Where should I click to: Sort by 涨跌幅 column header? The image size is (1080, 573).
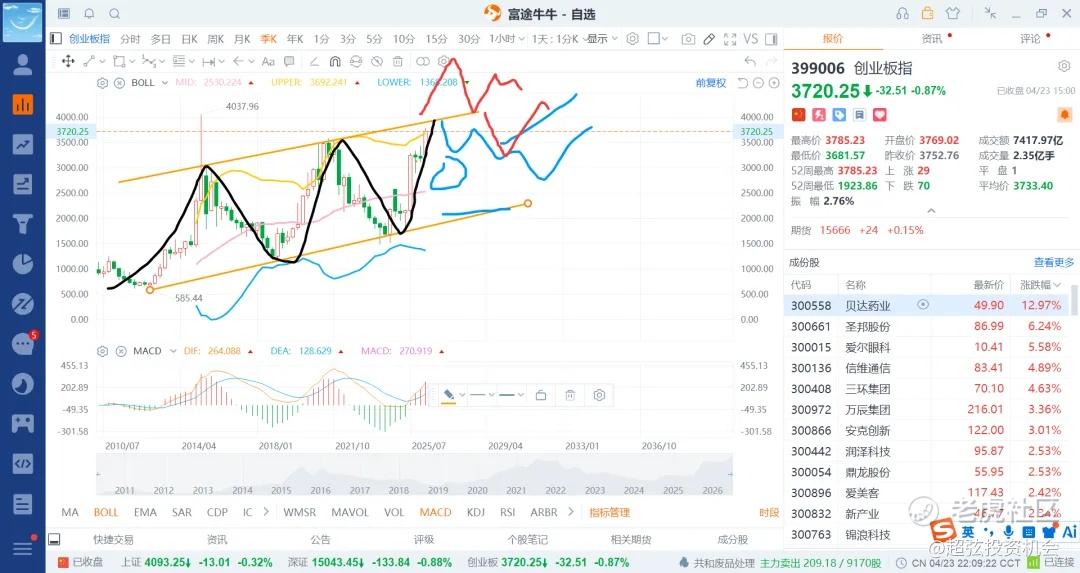(1040, 284)
